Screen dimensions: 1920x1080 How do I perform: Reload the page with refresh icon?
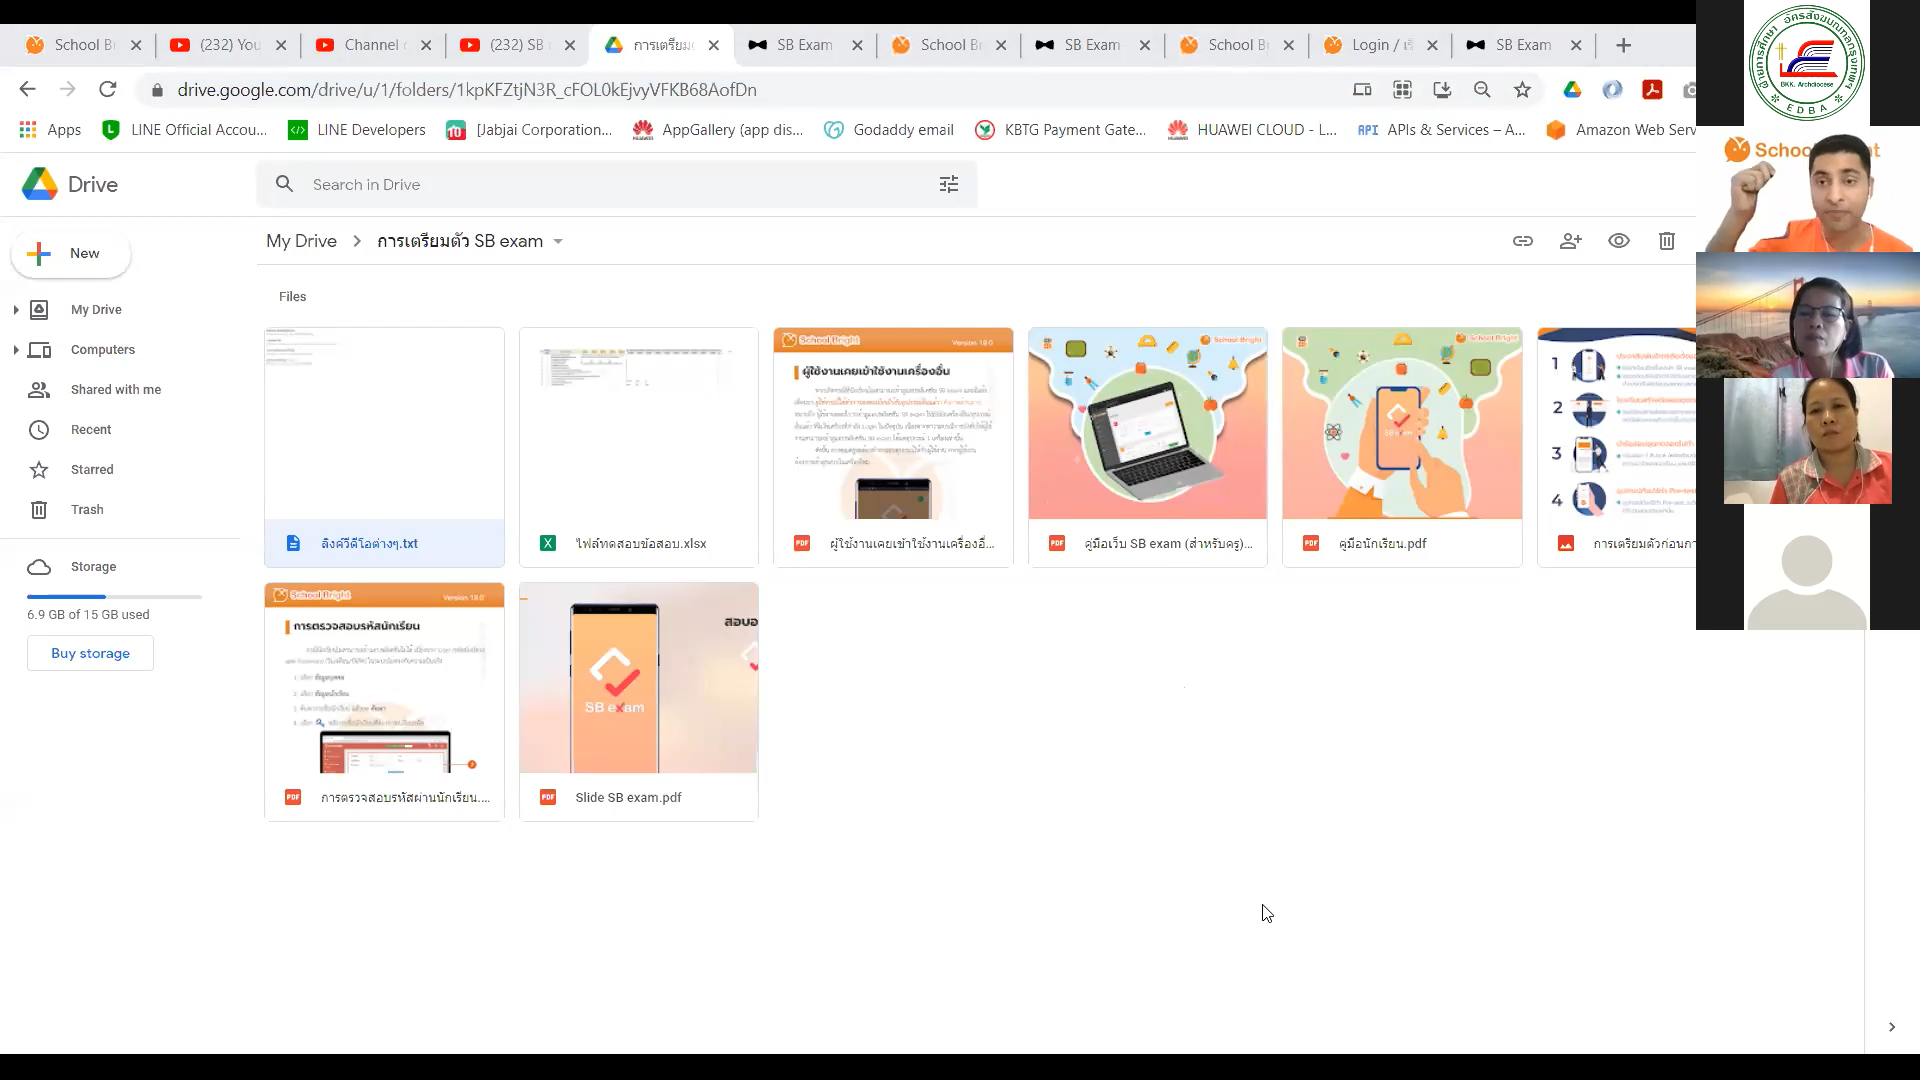[x=108, y=89]
